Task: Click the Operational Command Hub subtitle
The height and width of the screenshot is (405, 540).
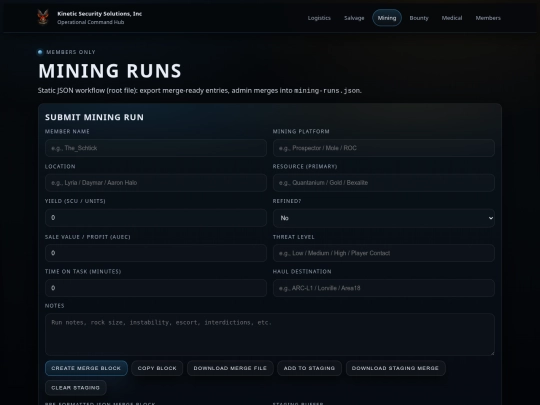Action: coord(91,22)
